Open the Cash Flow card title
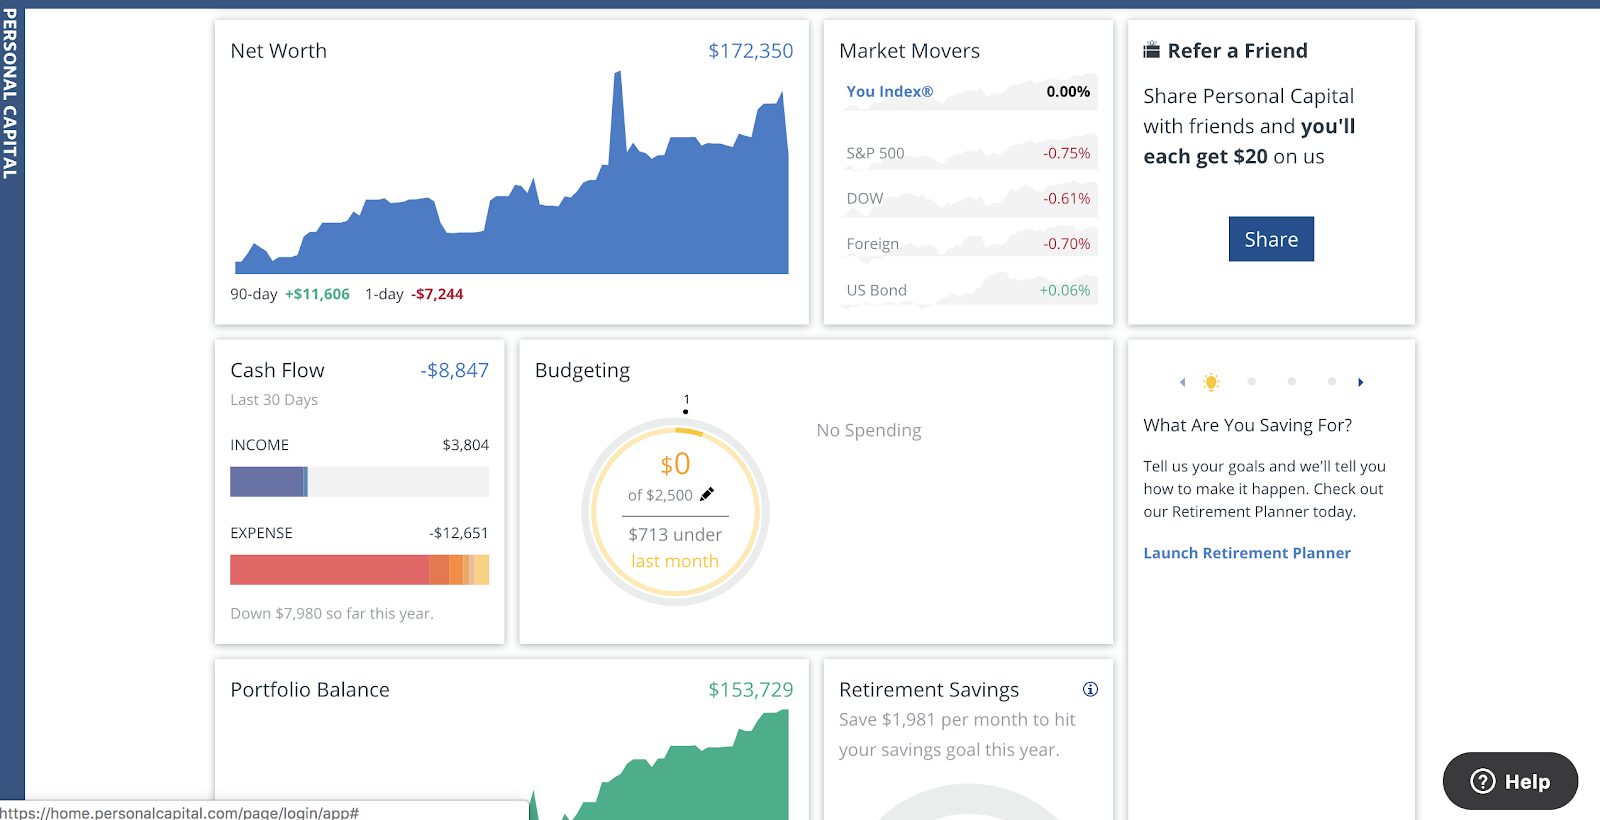The height and width of the screenshot is (820, 1600). [x=277, y=370]
